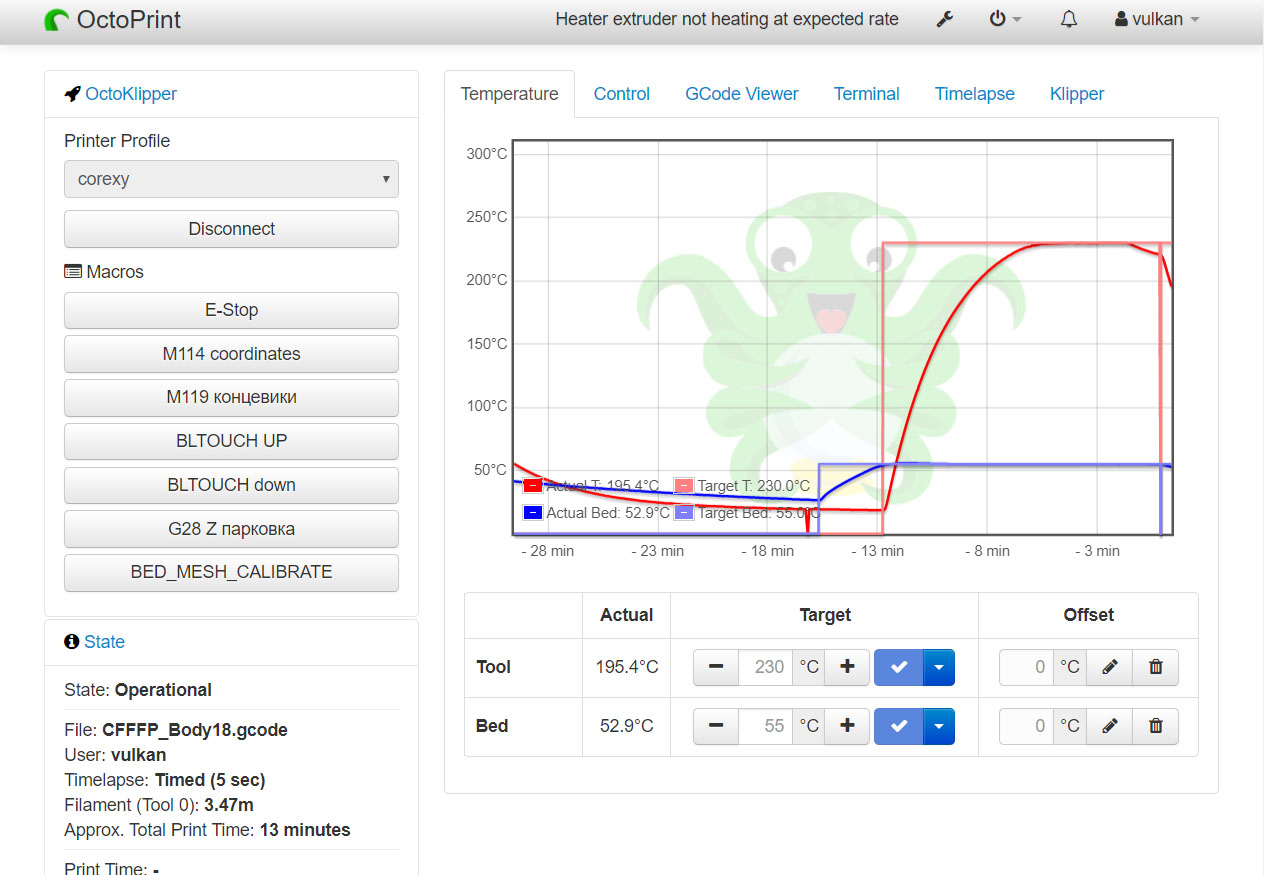
Task: Click the power system menu icon
Action: coord(1005,19)
